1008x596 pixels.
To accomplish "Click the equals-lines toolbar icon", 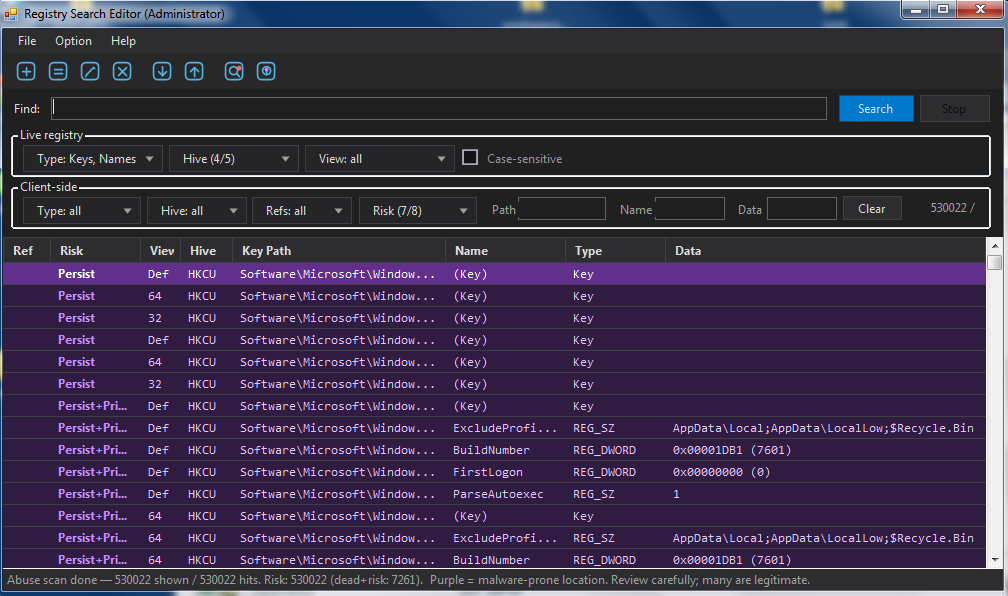I will (58, 71).
